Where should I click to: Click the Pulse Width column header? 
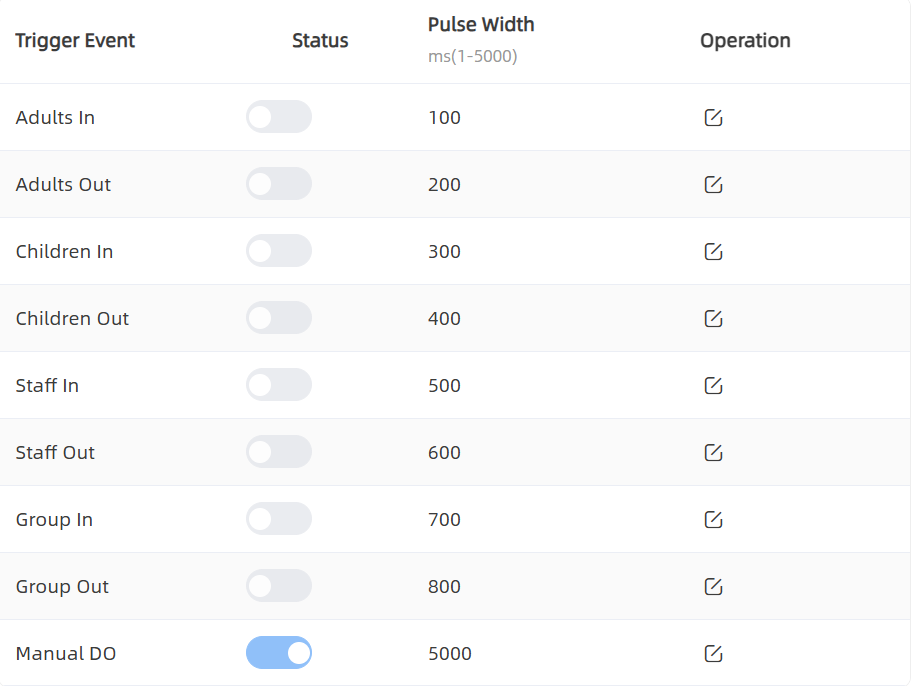[481, 25]
